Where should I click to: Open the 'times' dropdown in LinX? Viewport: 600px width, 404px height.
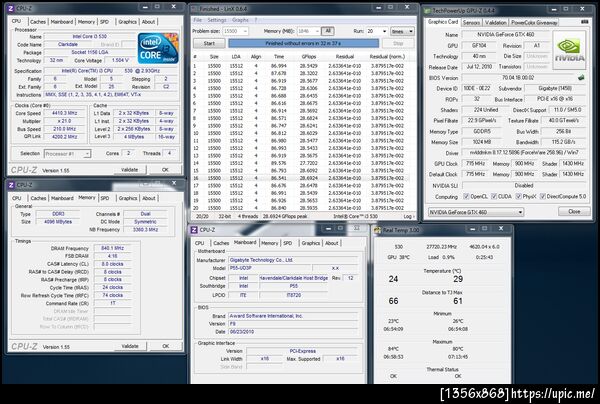(x=402, y=31)
